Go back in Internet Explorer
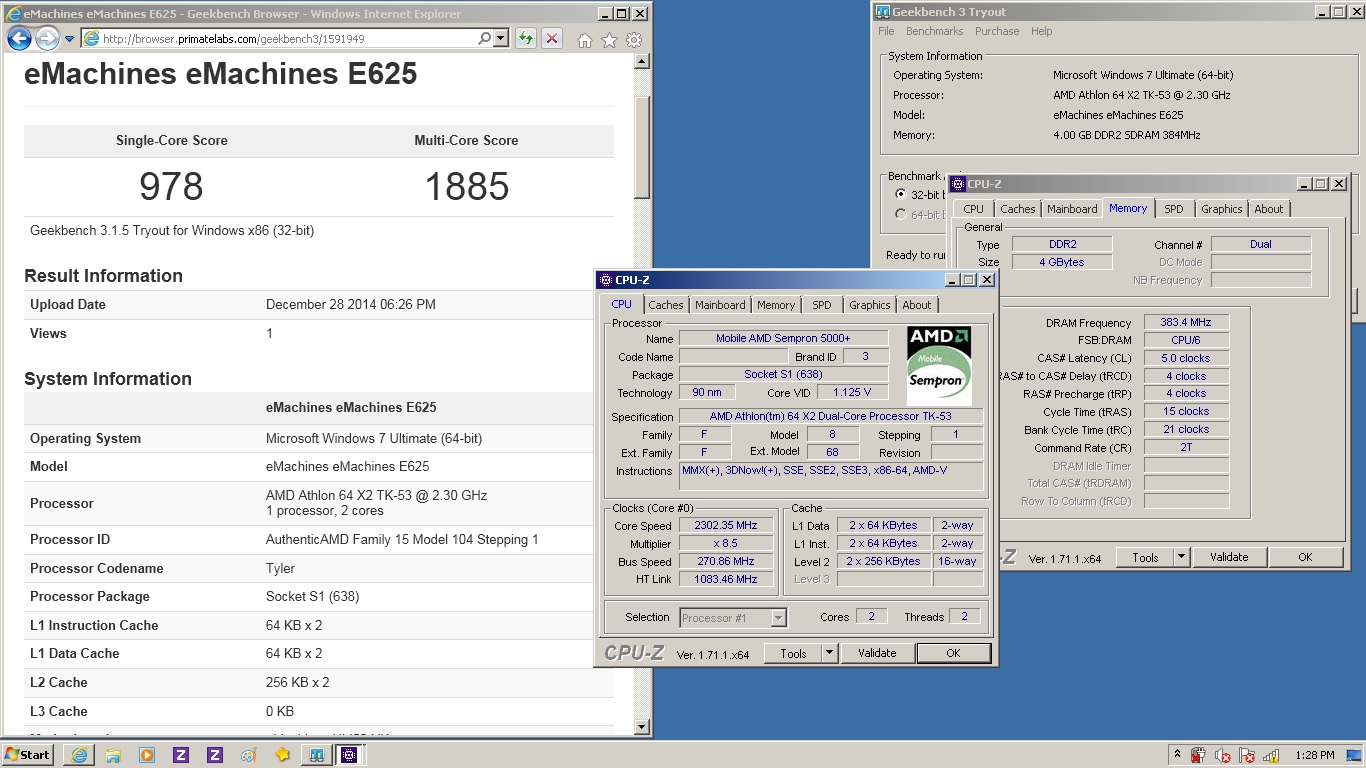This screenshot has width=1366, height=768. coord(19,39)
